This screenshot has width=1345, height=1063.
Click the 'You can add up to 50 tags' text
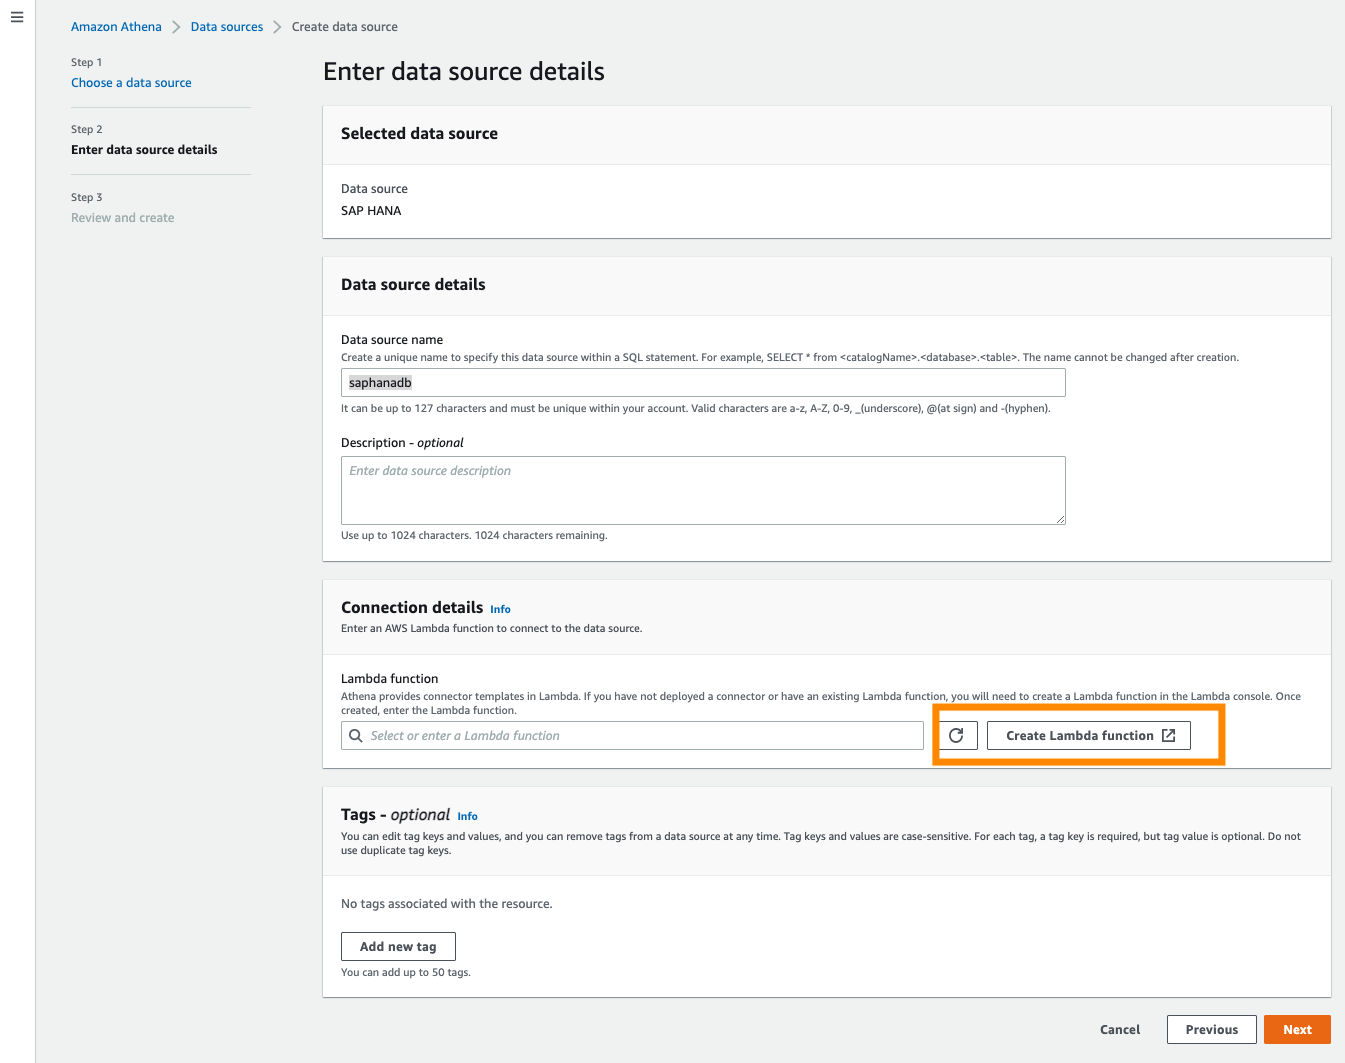point(406,973)
